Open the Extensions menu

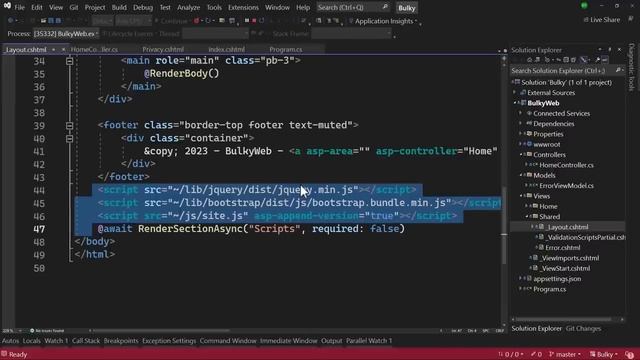(x=243, y=7)
